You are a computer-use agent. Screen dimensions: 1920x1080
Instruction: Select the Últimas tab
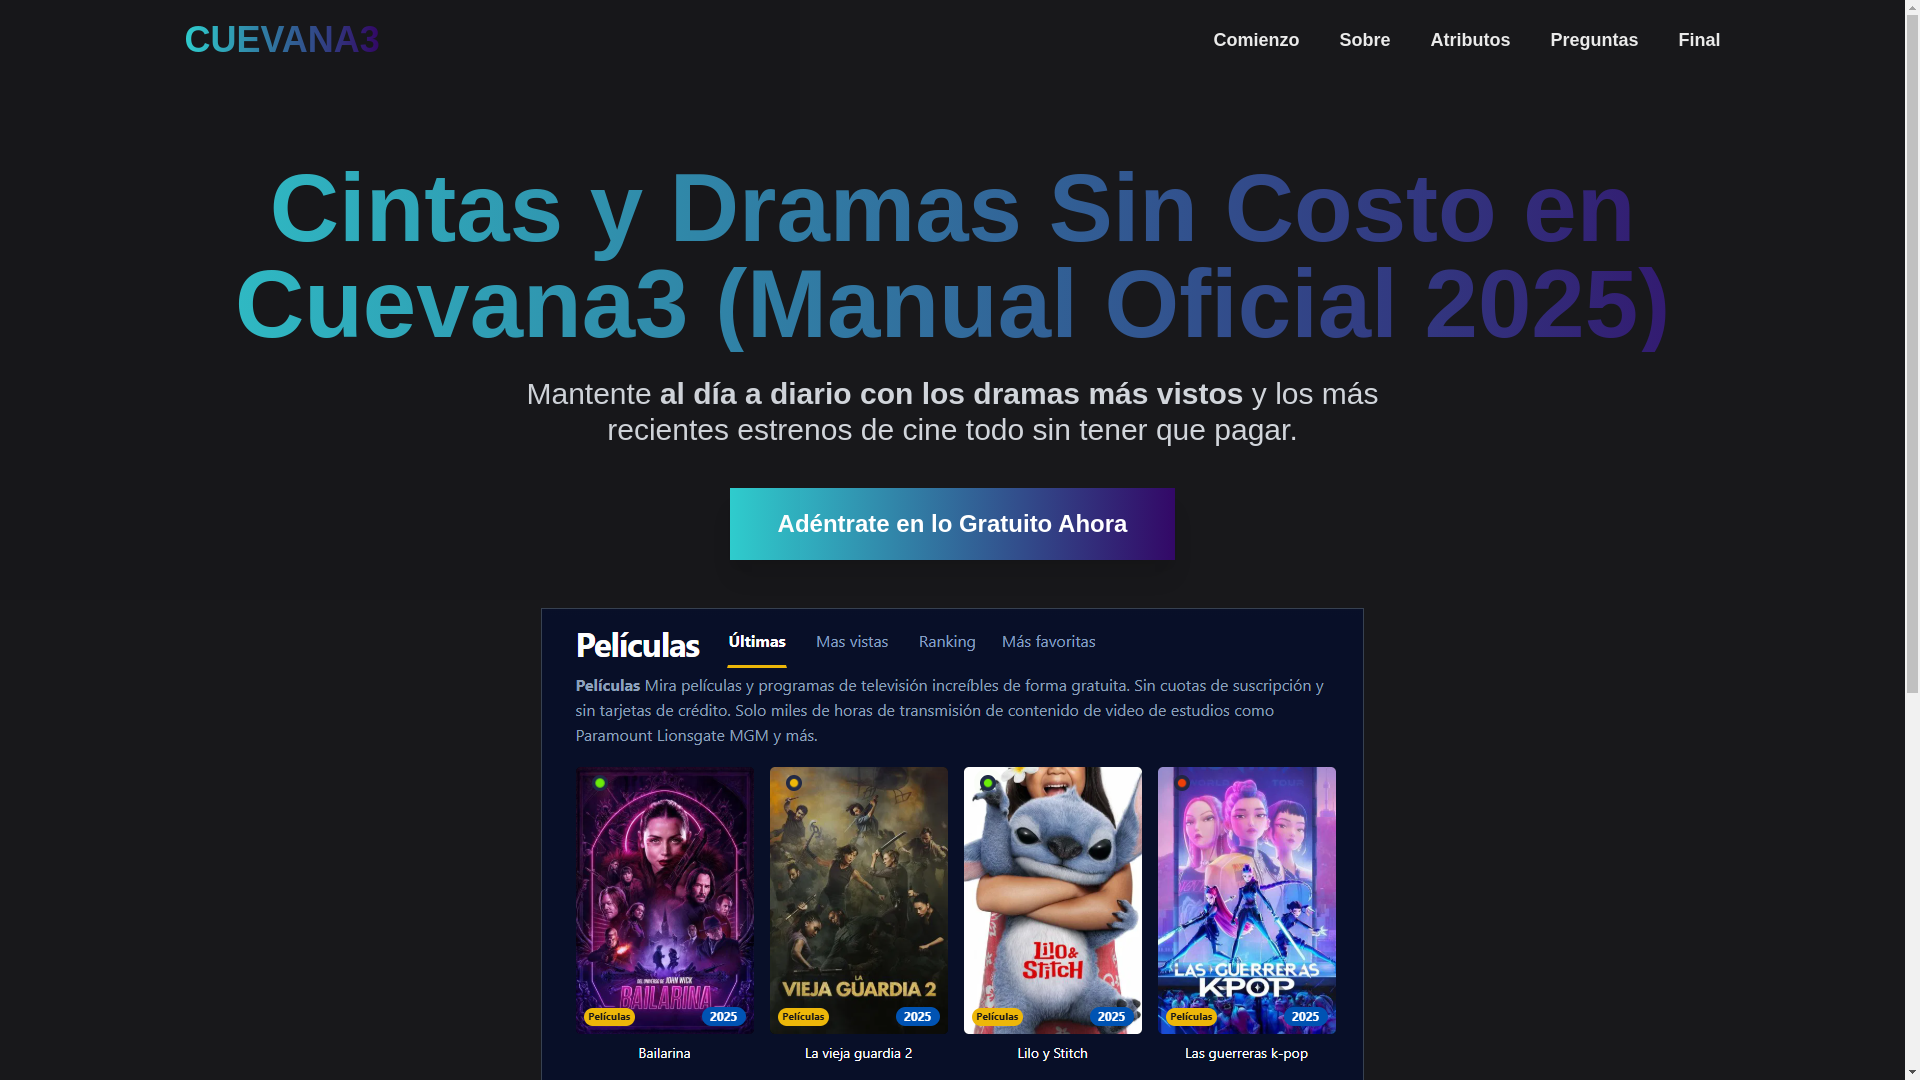(x=757, y=642)
